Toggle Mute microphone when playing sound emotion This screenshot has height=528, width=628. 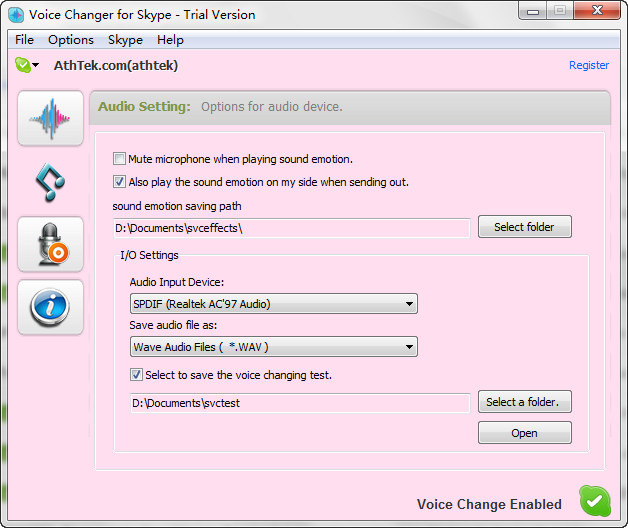(x=120, y=159)
